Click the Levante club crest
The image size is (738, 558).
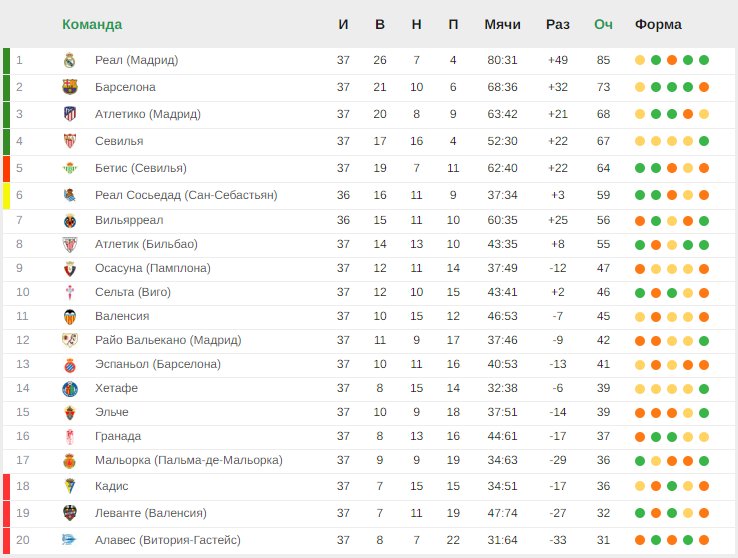pos(70,513)
